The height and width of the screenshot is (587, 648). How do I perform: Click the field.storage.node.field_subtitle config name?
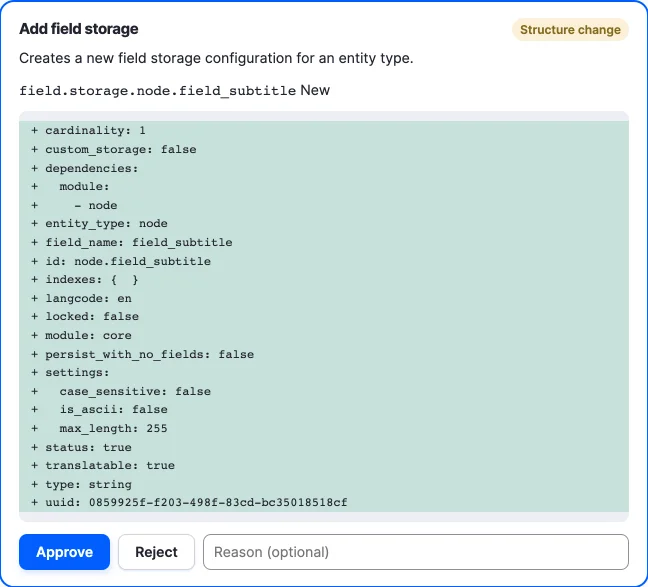tap(157, 91)
